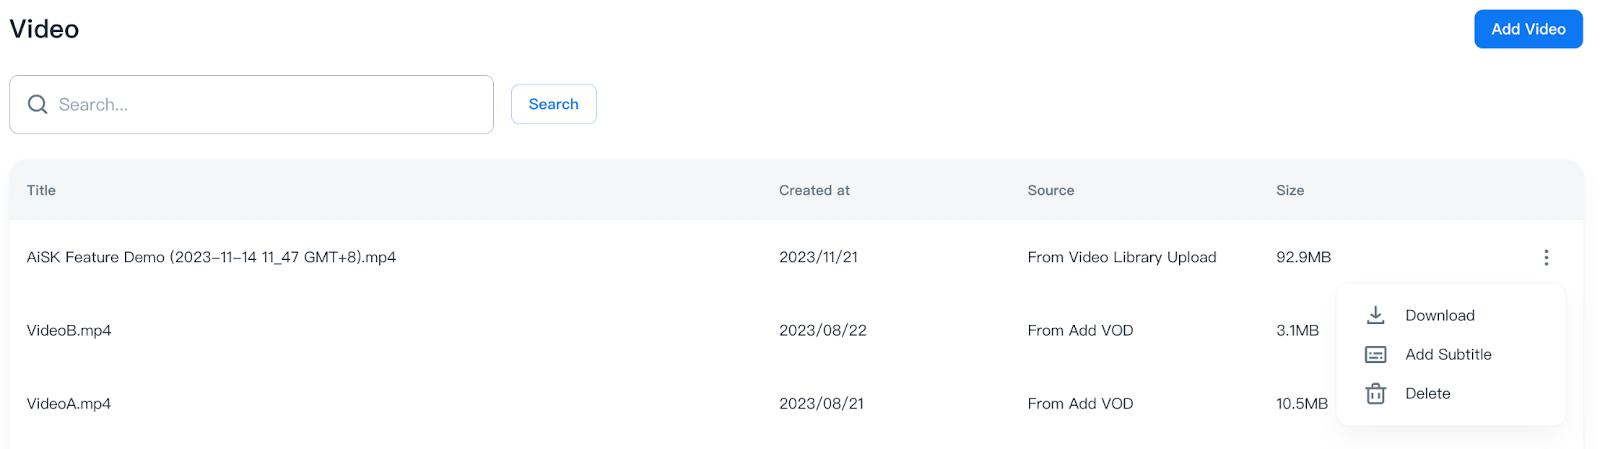Open the AiSK Feature Demo video title
This screenshot has height=449, width=1600.
click(x=211, y=257)
